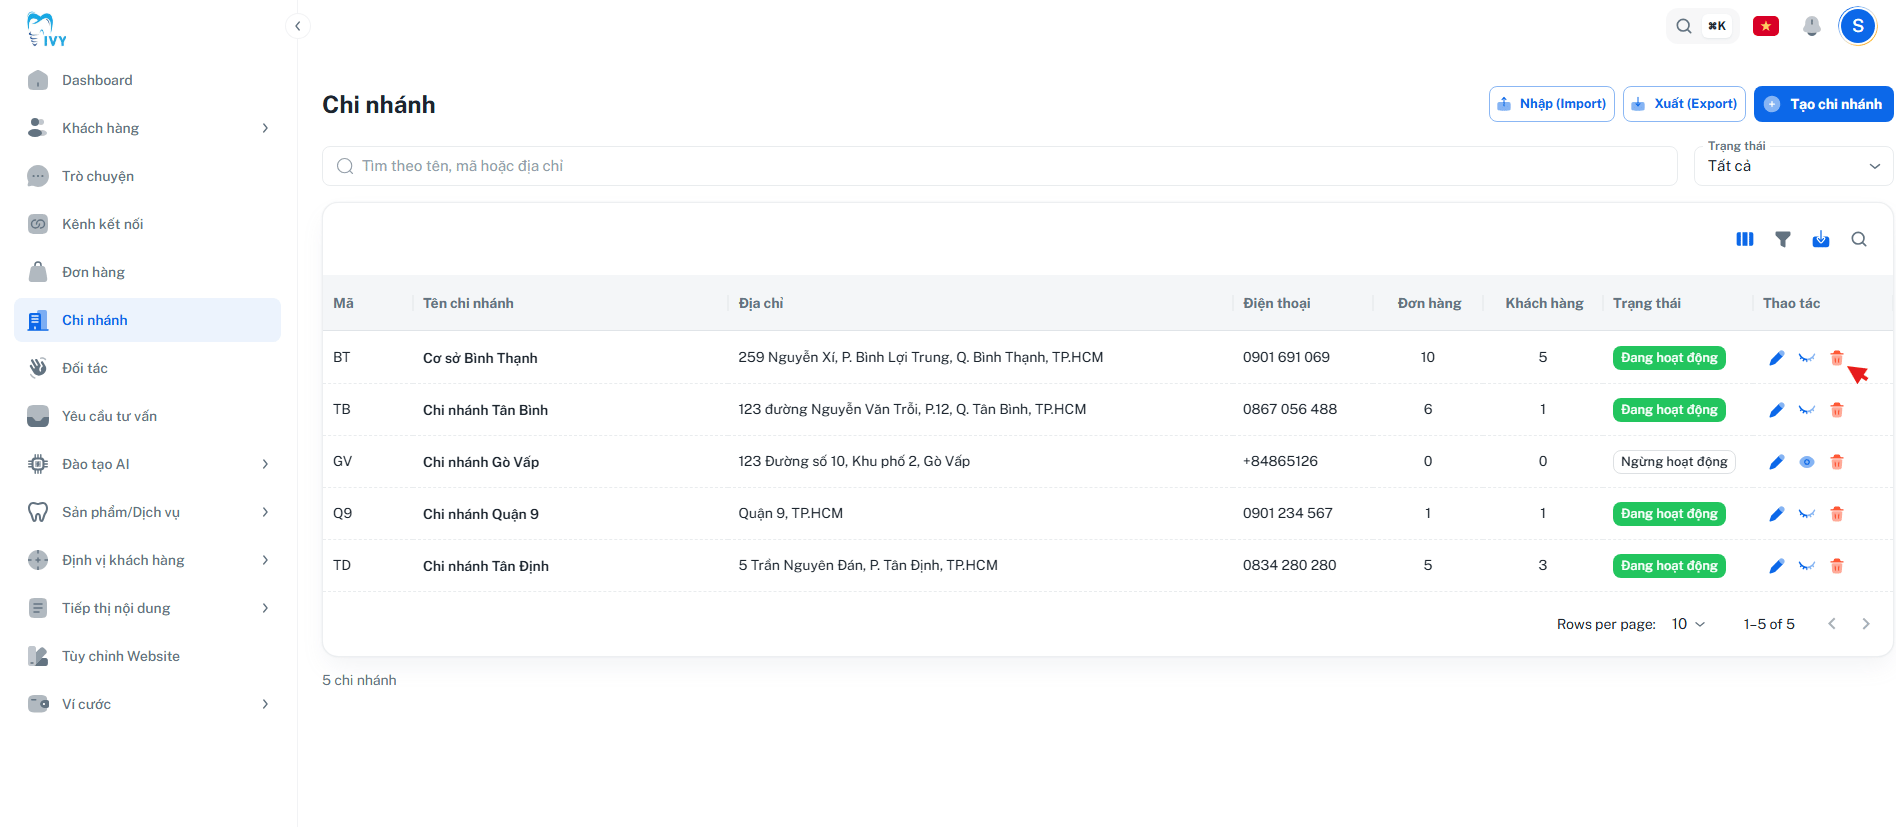Viewport: 1896px width, 827px height.
Task: Edit Chi nhánh Quận 9 with pencil icon
Action: tap(1776, 514)
